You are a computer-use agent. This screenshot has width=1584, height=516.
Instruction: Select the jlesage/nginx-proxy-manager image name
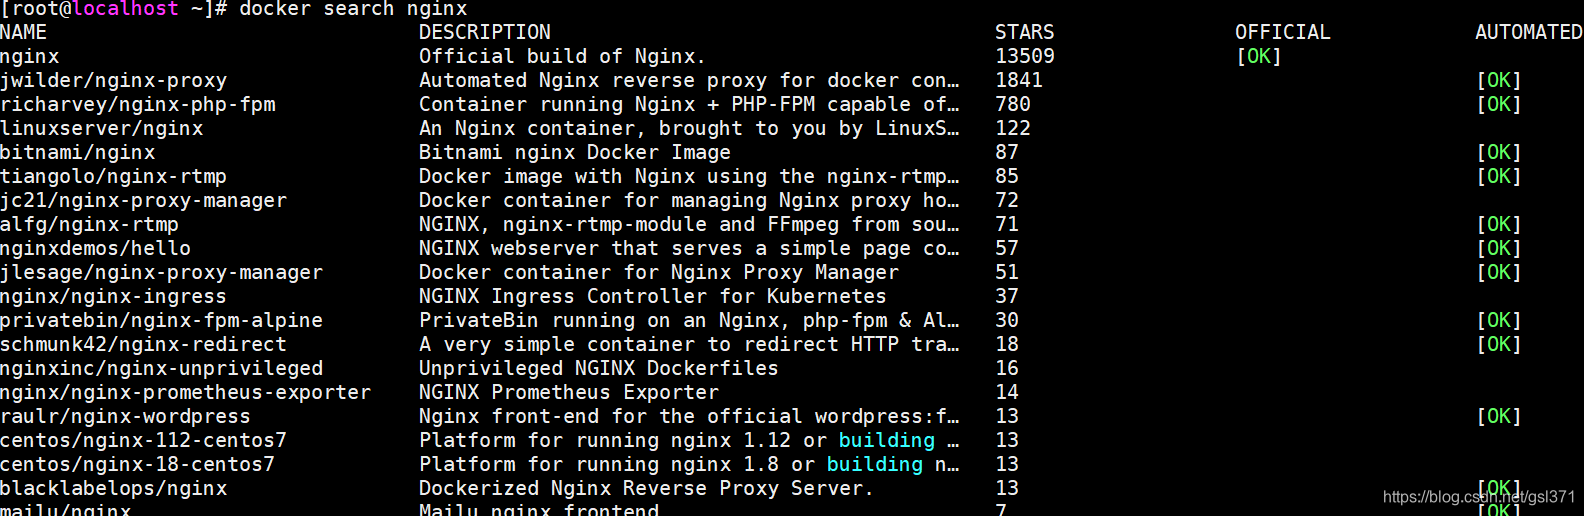pos(162,272)
